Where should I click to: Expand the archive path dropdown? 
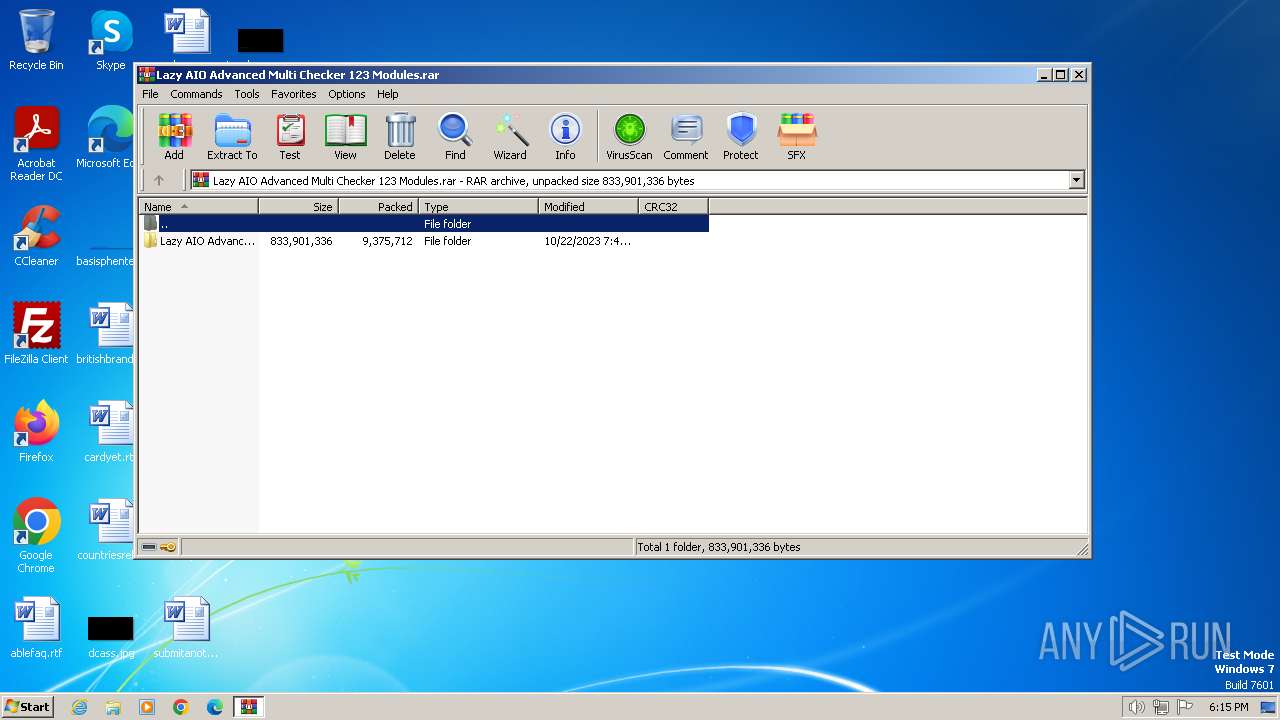(x=1077, y=181)
